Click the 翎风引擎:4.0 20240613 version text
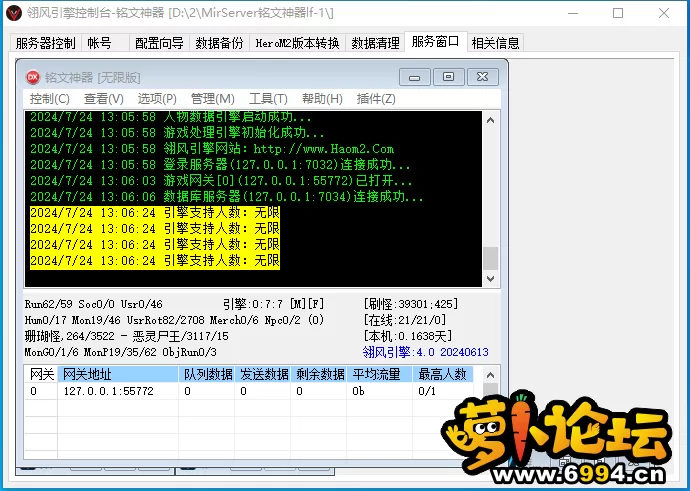This screenshot has width=690, height=491. pyautogui.click(x=426, y=352)
